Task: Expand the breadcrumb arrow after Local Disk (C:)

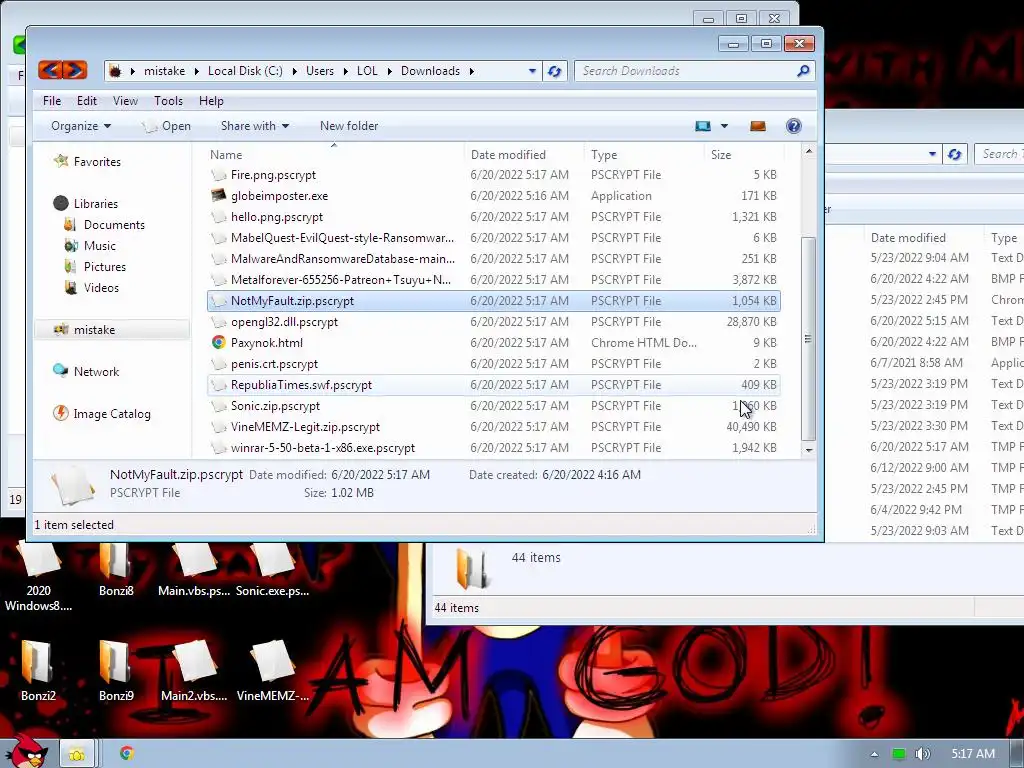Action: [x=294, y=71]
